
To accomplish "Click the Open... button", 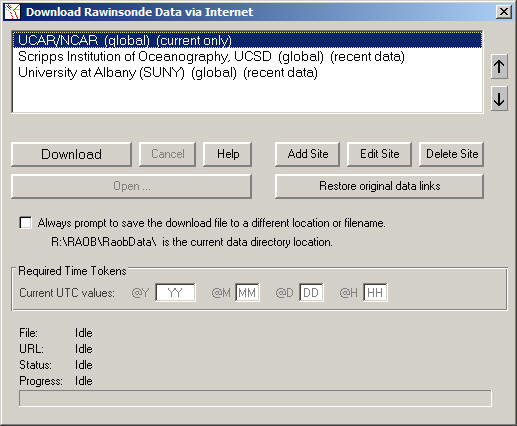I will tap(131, 186).
